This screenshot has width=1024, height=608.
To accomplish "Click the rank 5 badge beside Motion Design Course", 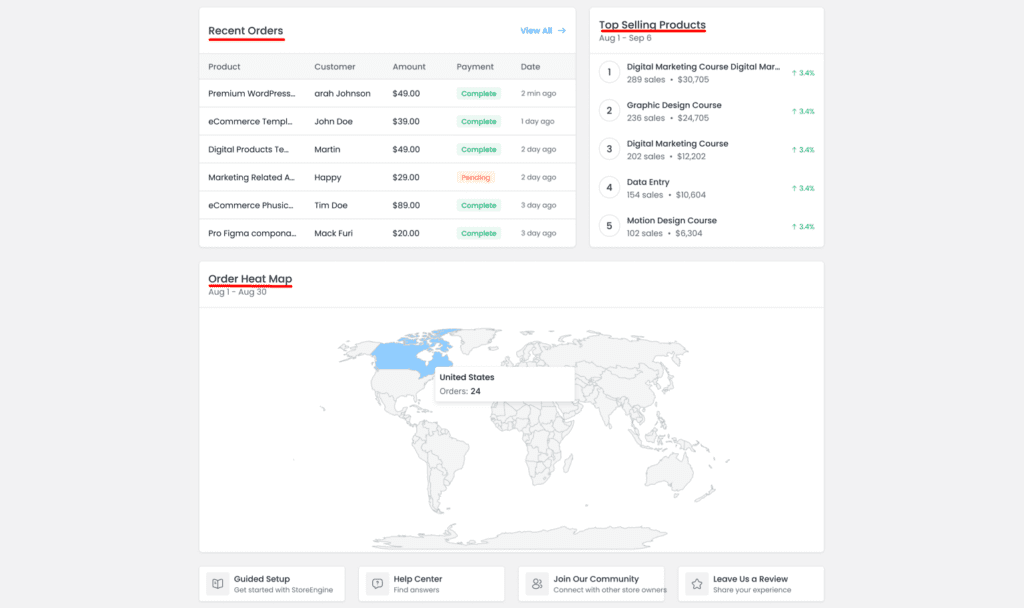I will [x=609, y=226].
